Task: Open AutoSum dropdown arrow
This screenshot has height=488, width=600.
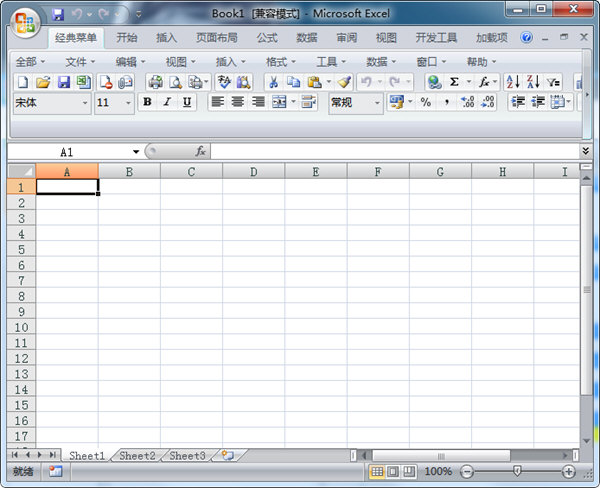Action: [469, 82]
